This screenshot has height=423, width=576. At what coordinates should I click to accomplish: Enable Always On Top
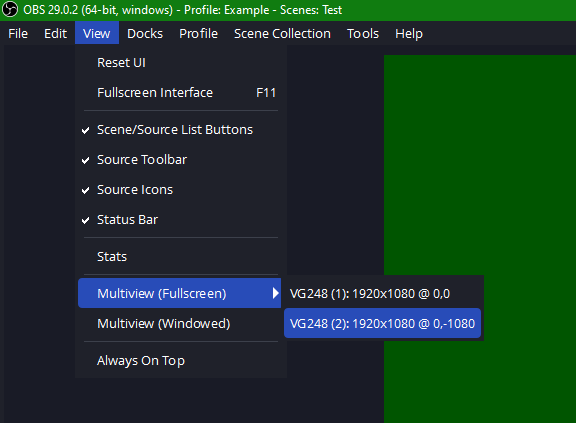pyautogui.click(x=180, y=361)
